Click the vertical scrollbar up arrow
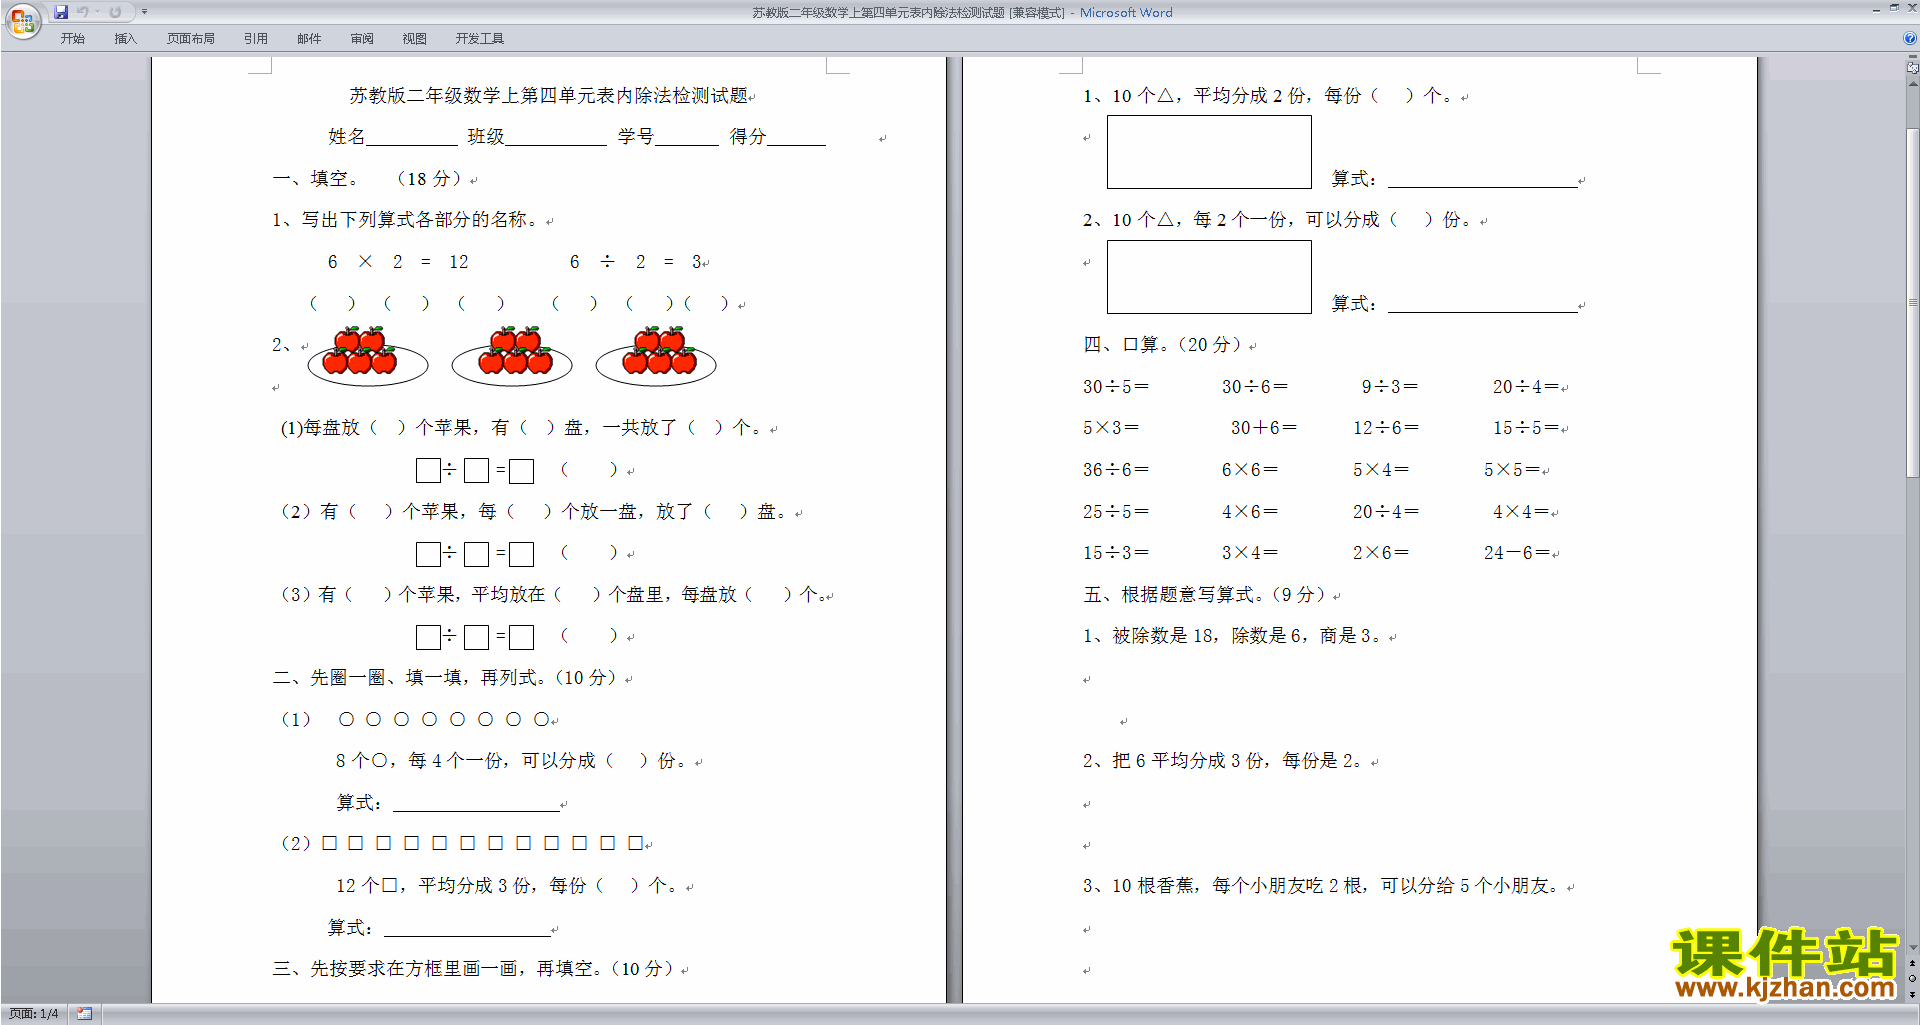The height and width of the screenshot is (1025, 1920). [x=1912, y=84]
